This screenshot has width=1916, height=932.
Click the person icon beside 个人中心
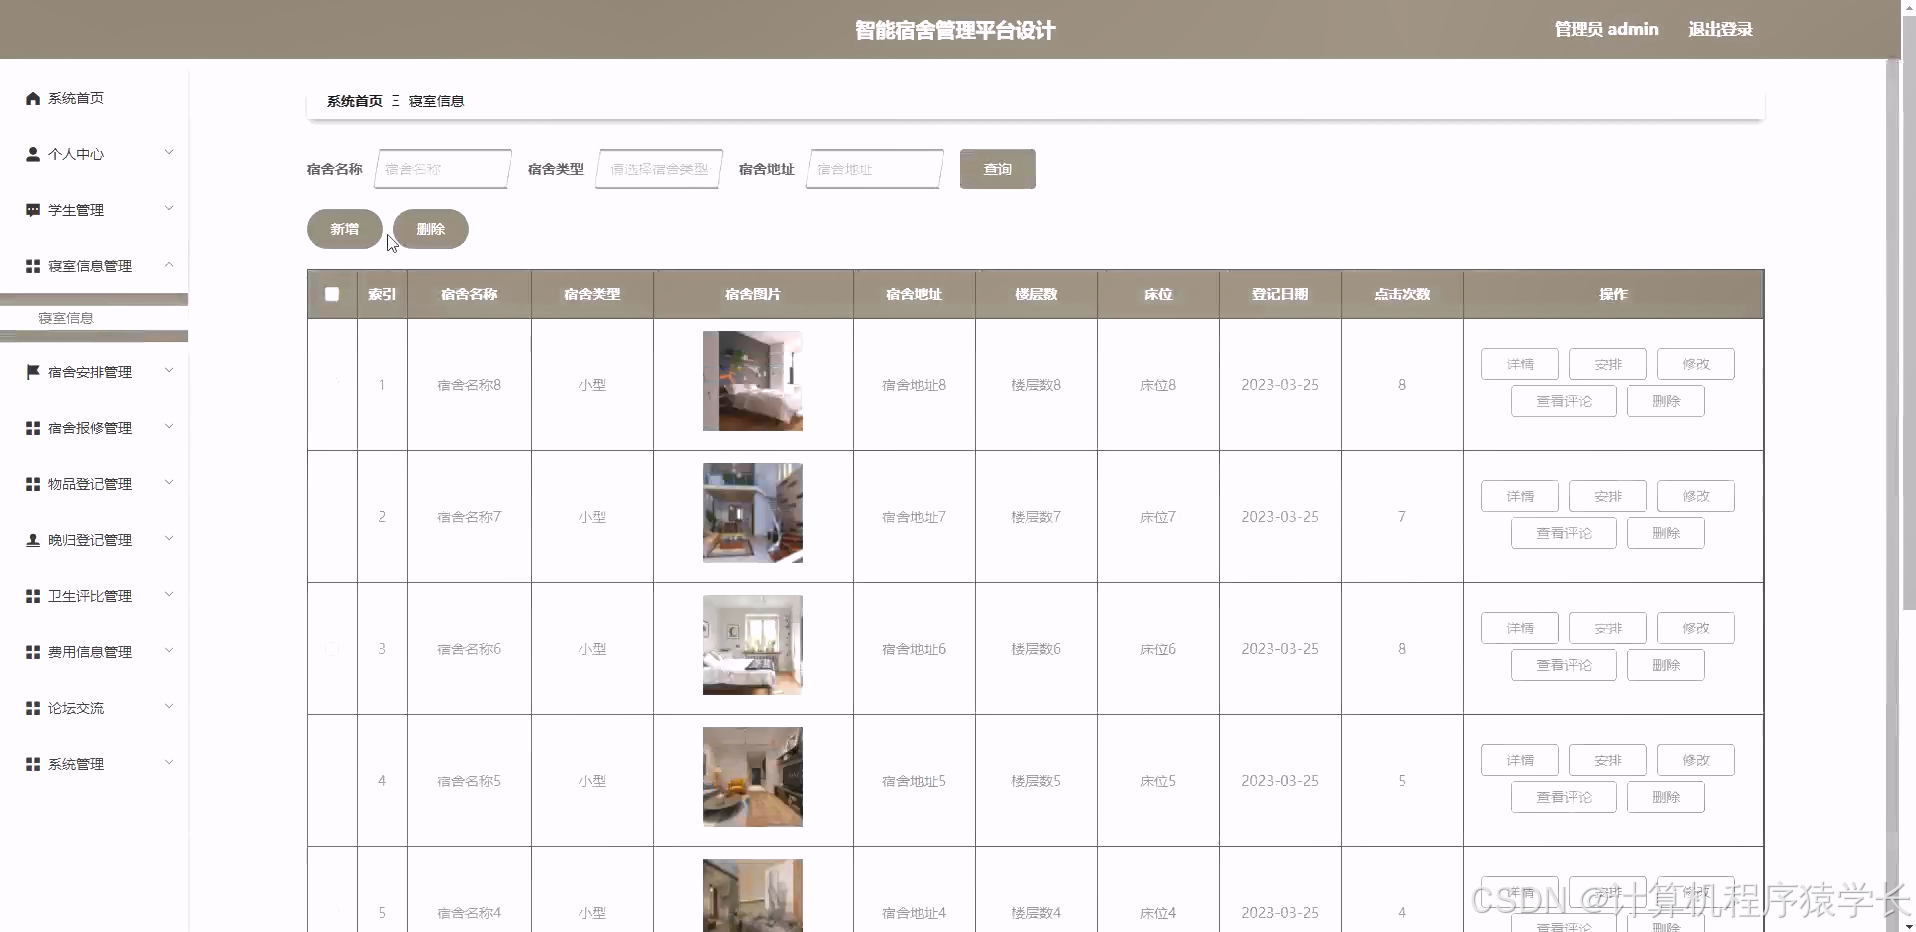pos(33,154)
